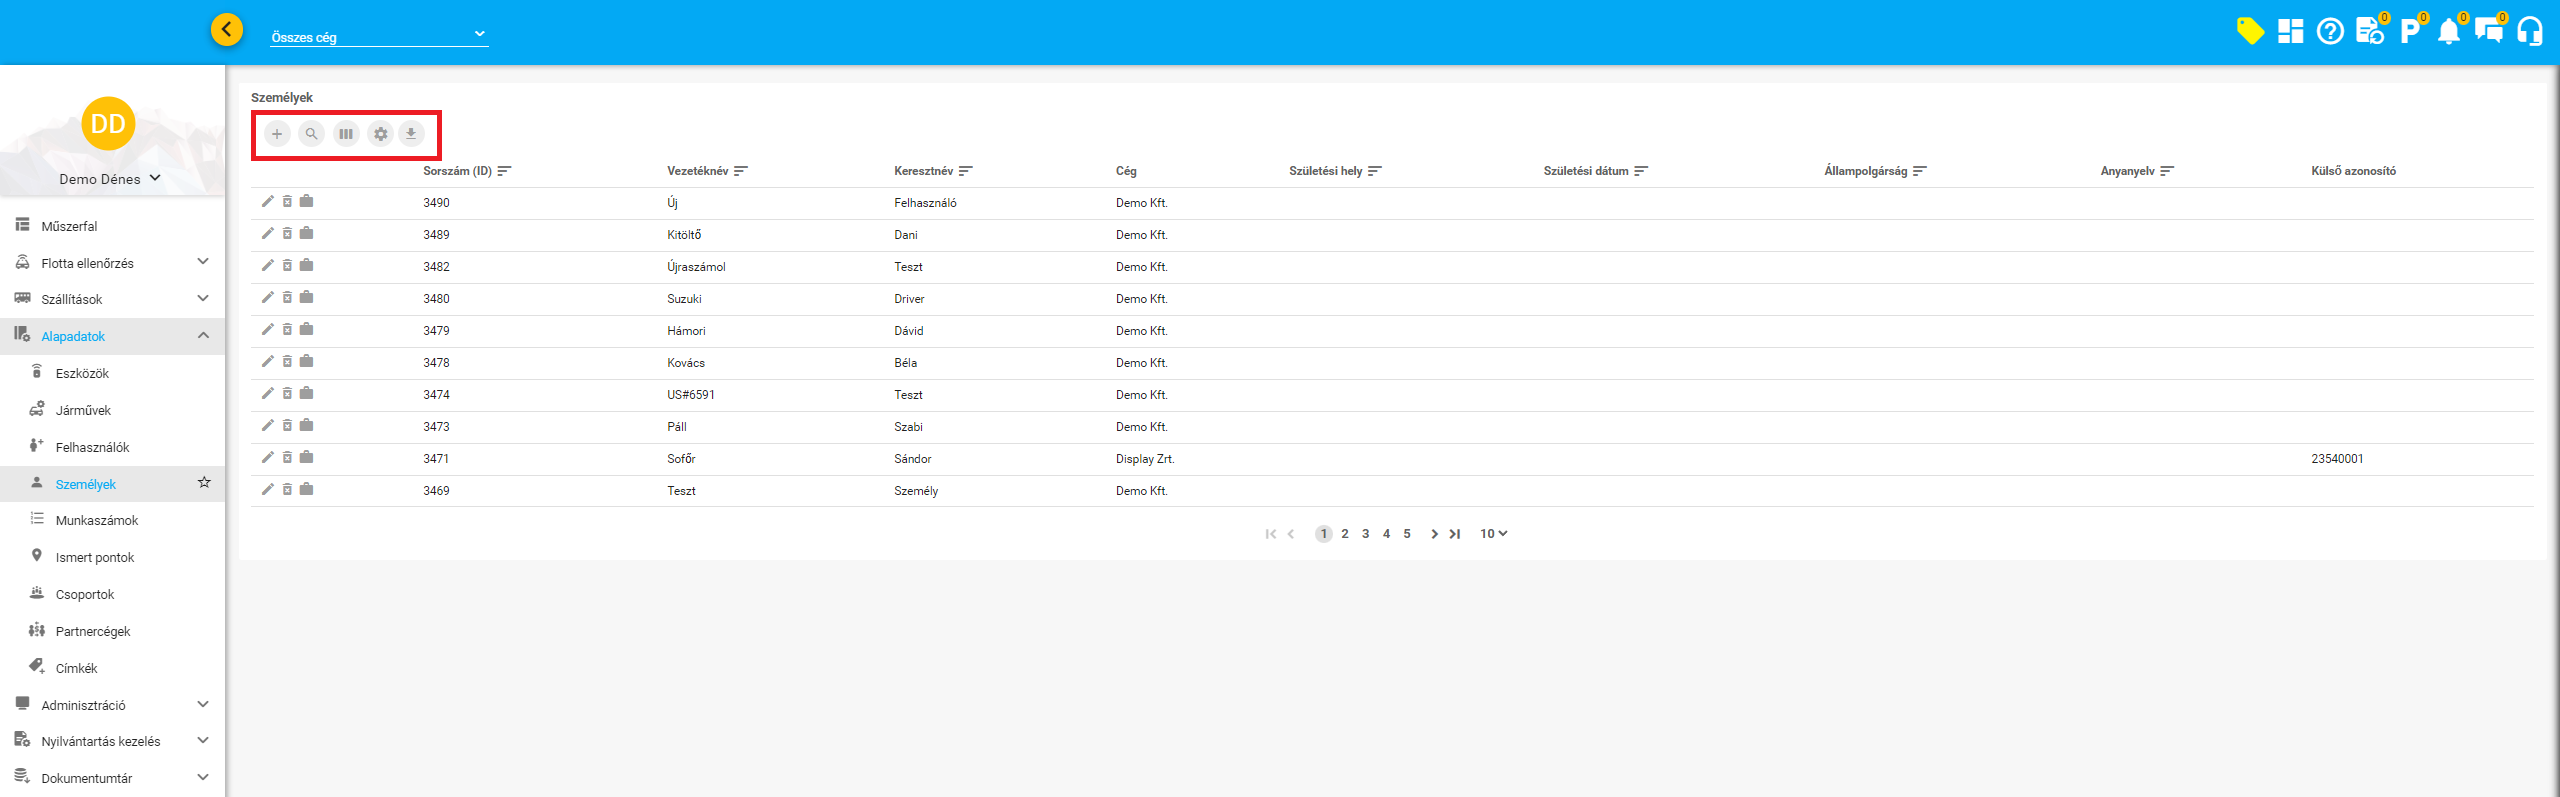The image size is (2560, 797).
Task: Edit the row with ID 3490
Action: (267, 202)
